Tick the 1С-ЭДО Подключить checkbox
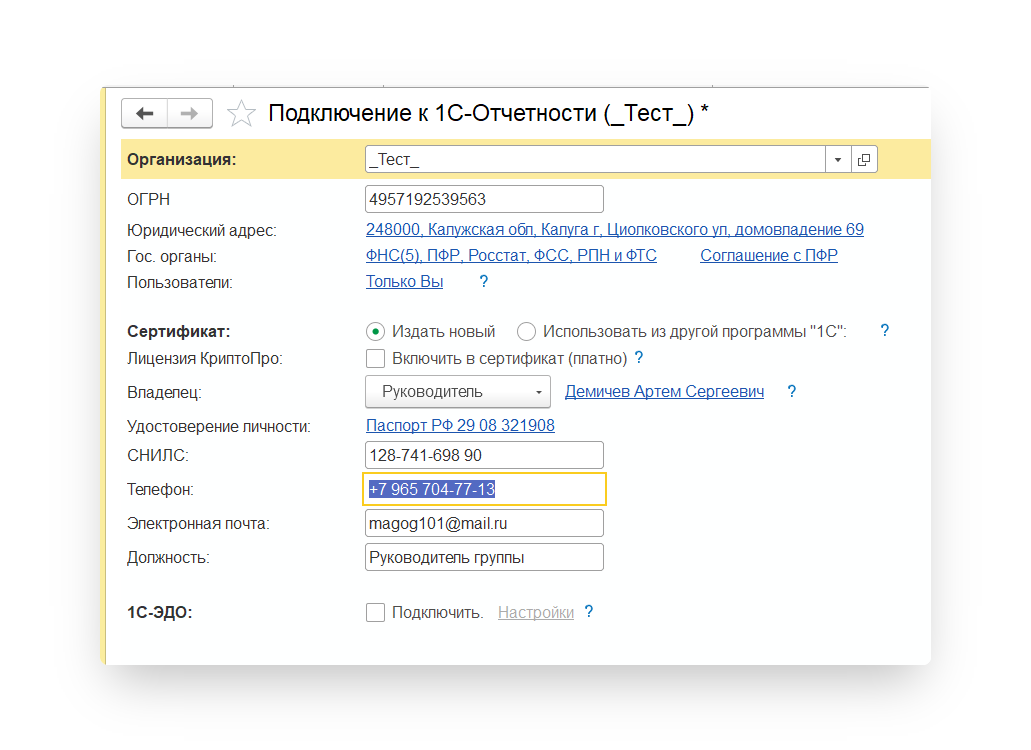The image size is (1031, 750). point(375,612)
